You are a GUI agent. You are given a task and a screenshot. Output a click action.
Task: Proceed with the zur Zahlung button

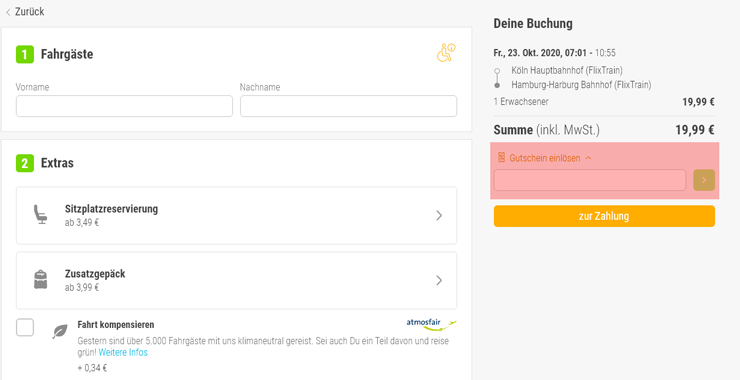605,216
